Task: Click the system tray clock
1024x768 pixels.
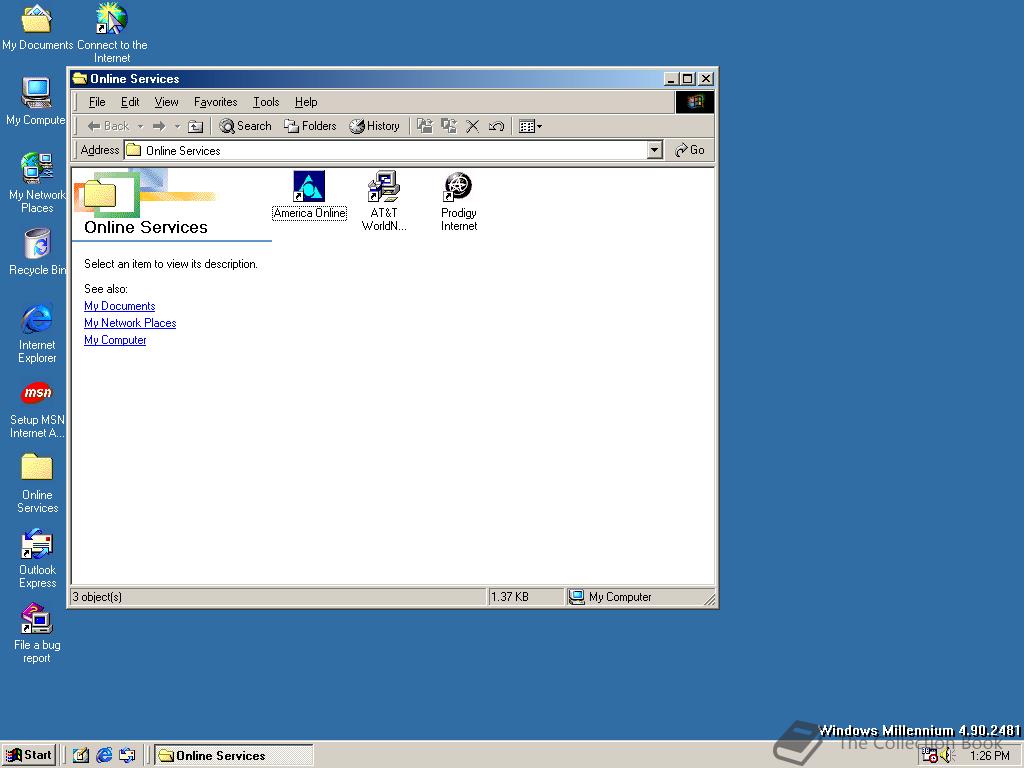Action: [989, 756]
